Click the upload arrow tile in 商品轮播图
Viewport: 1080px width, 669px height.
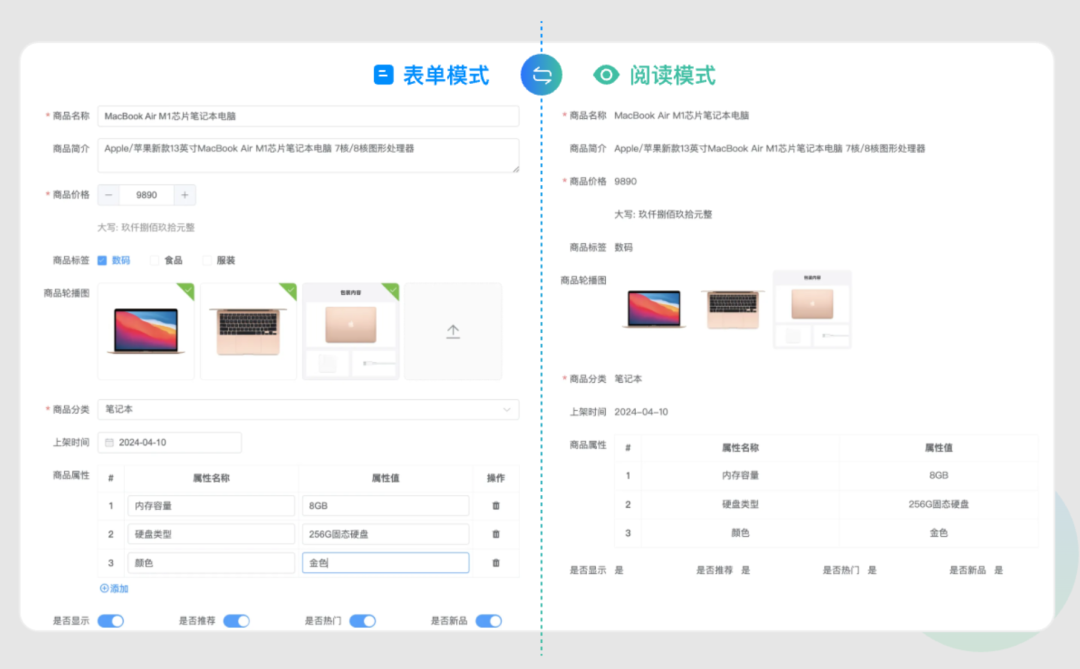(x=453, y=331)
